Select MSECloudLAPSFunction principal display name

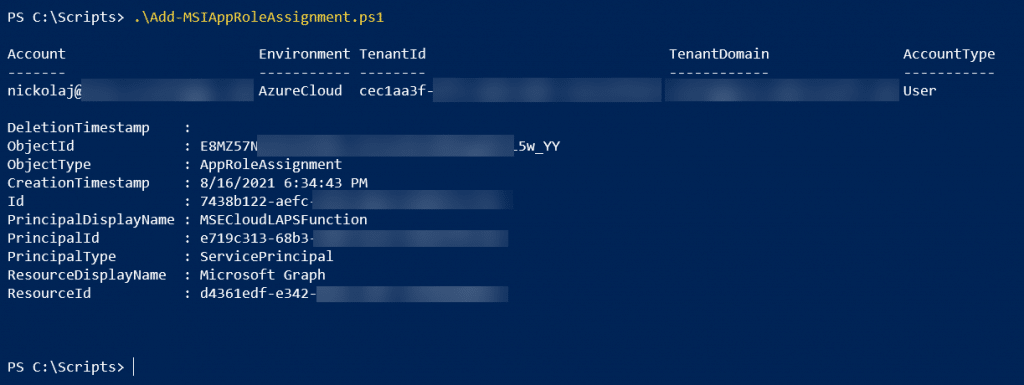[x=283, y=220]
